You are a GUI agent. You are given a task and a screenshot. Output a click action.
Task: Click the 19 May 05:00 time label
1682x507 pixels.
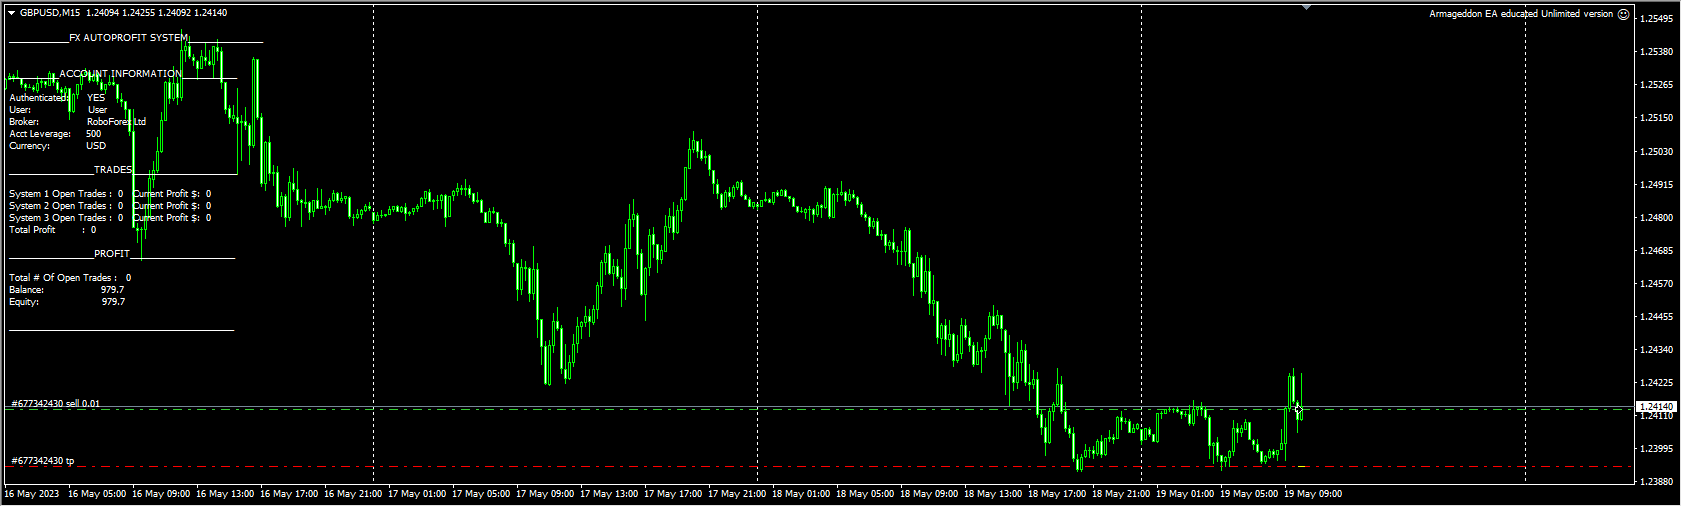[x=1249, y=494]
